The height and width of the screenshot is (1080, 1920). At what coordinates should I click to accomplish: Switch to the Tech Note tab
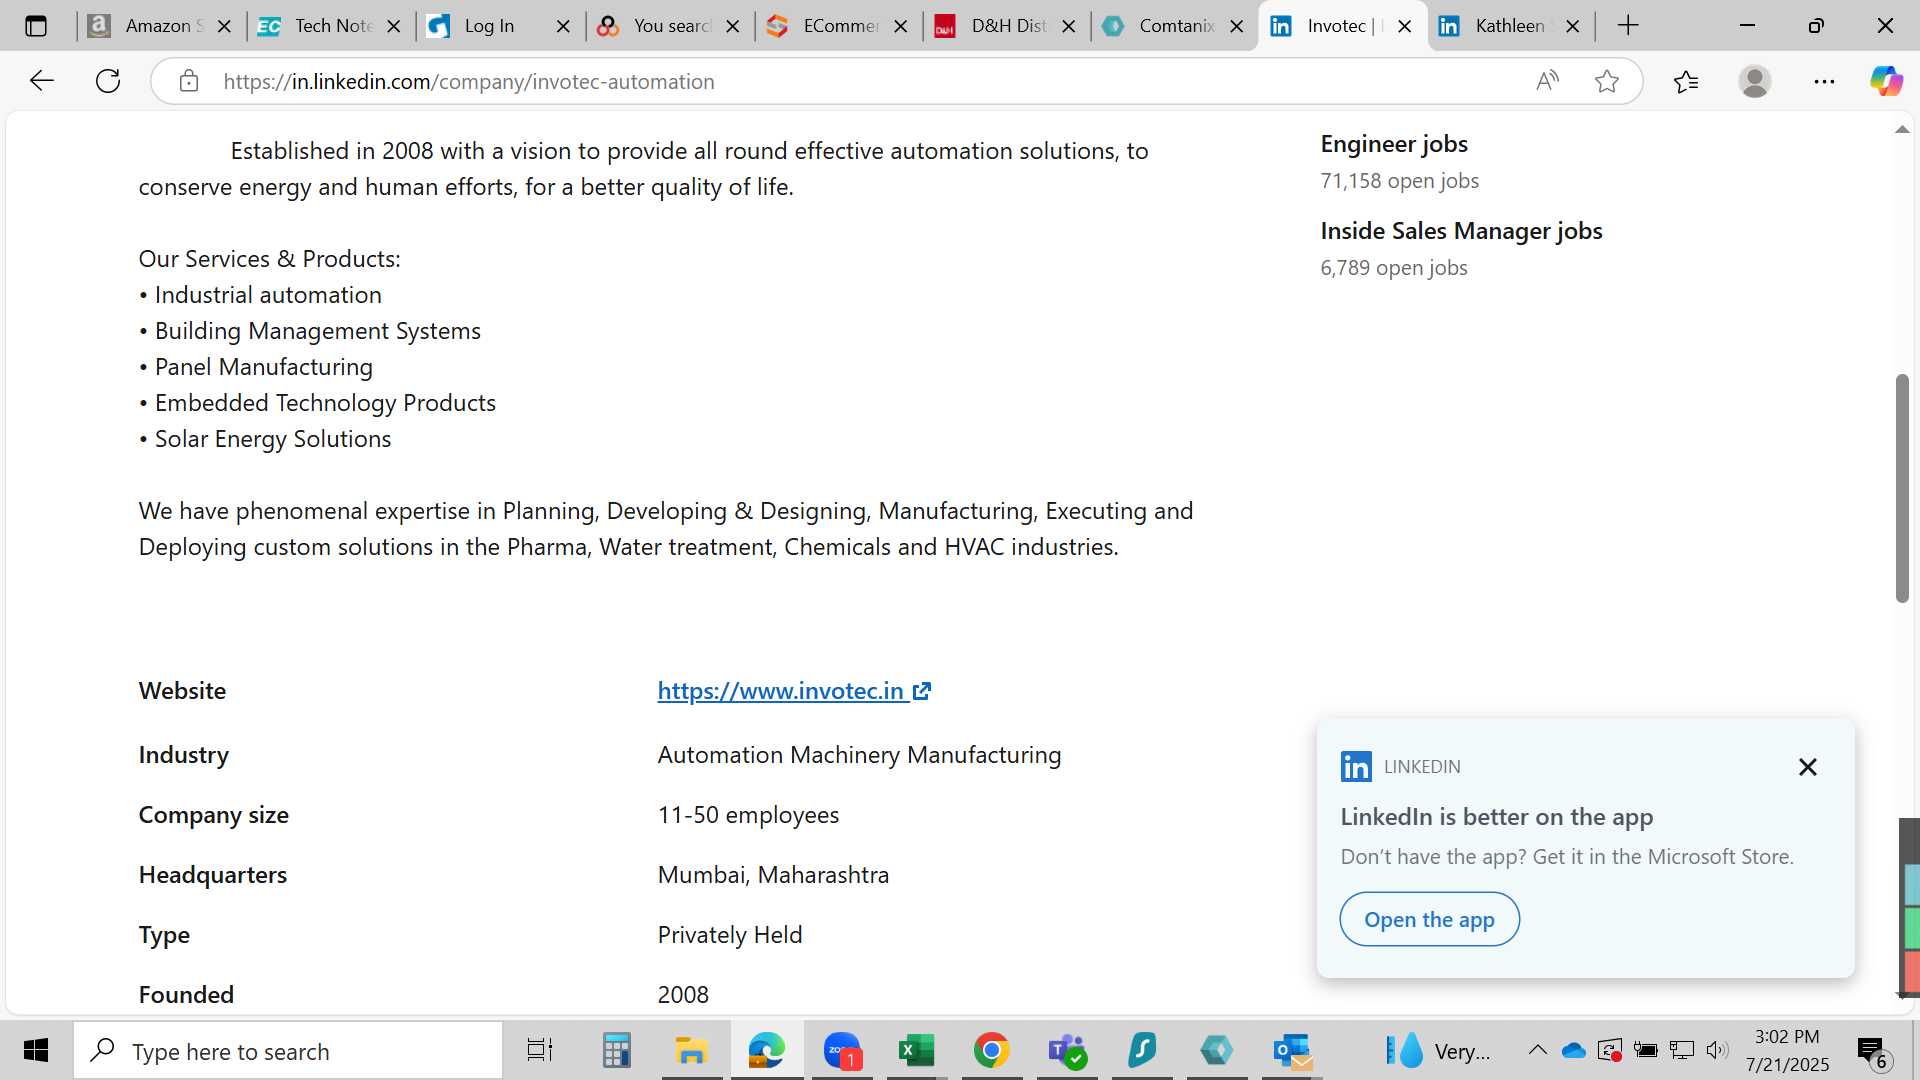[x=331, y=26]
